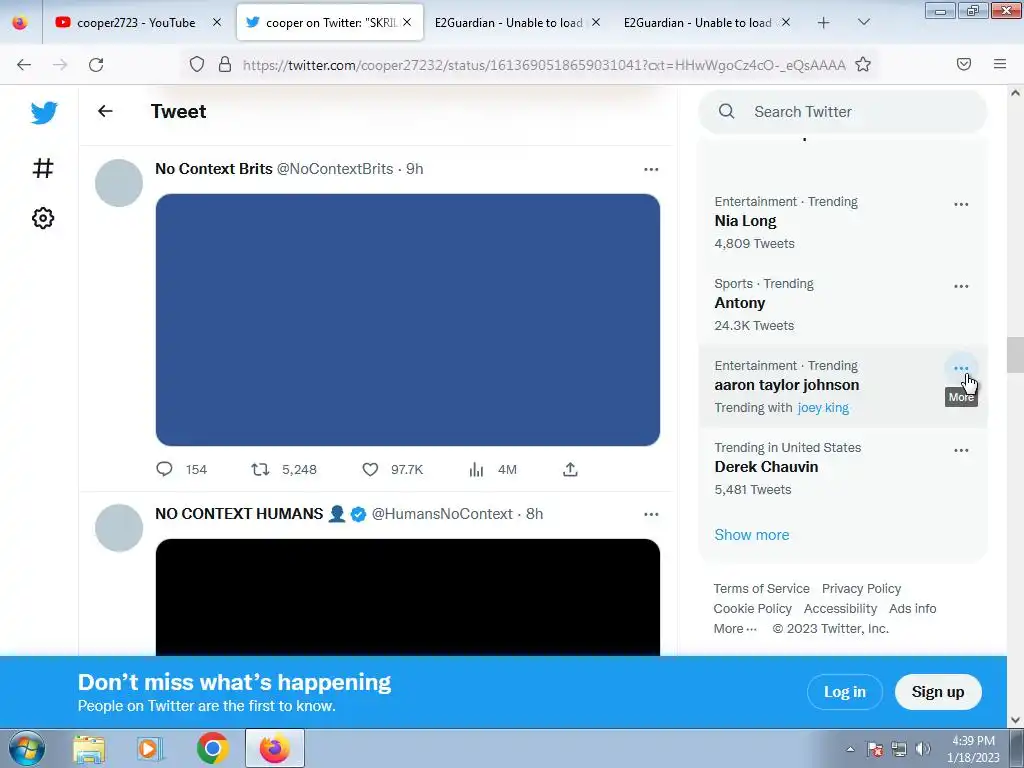This screenshot has height=768, width=1024.
Task: Open the taskbar clock
Action: pos(973,749)
